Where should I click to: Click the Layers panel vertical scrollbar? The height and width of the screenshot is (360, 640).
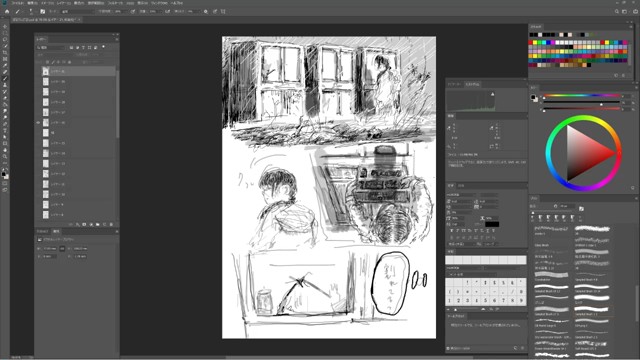pyautogui.click(x=118, y=104)
